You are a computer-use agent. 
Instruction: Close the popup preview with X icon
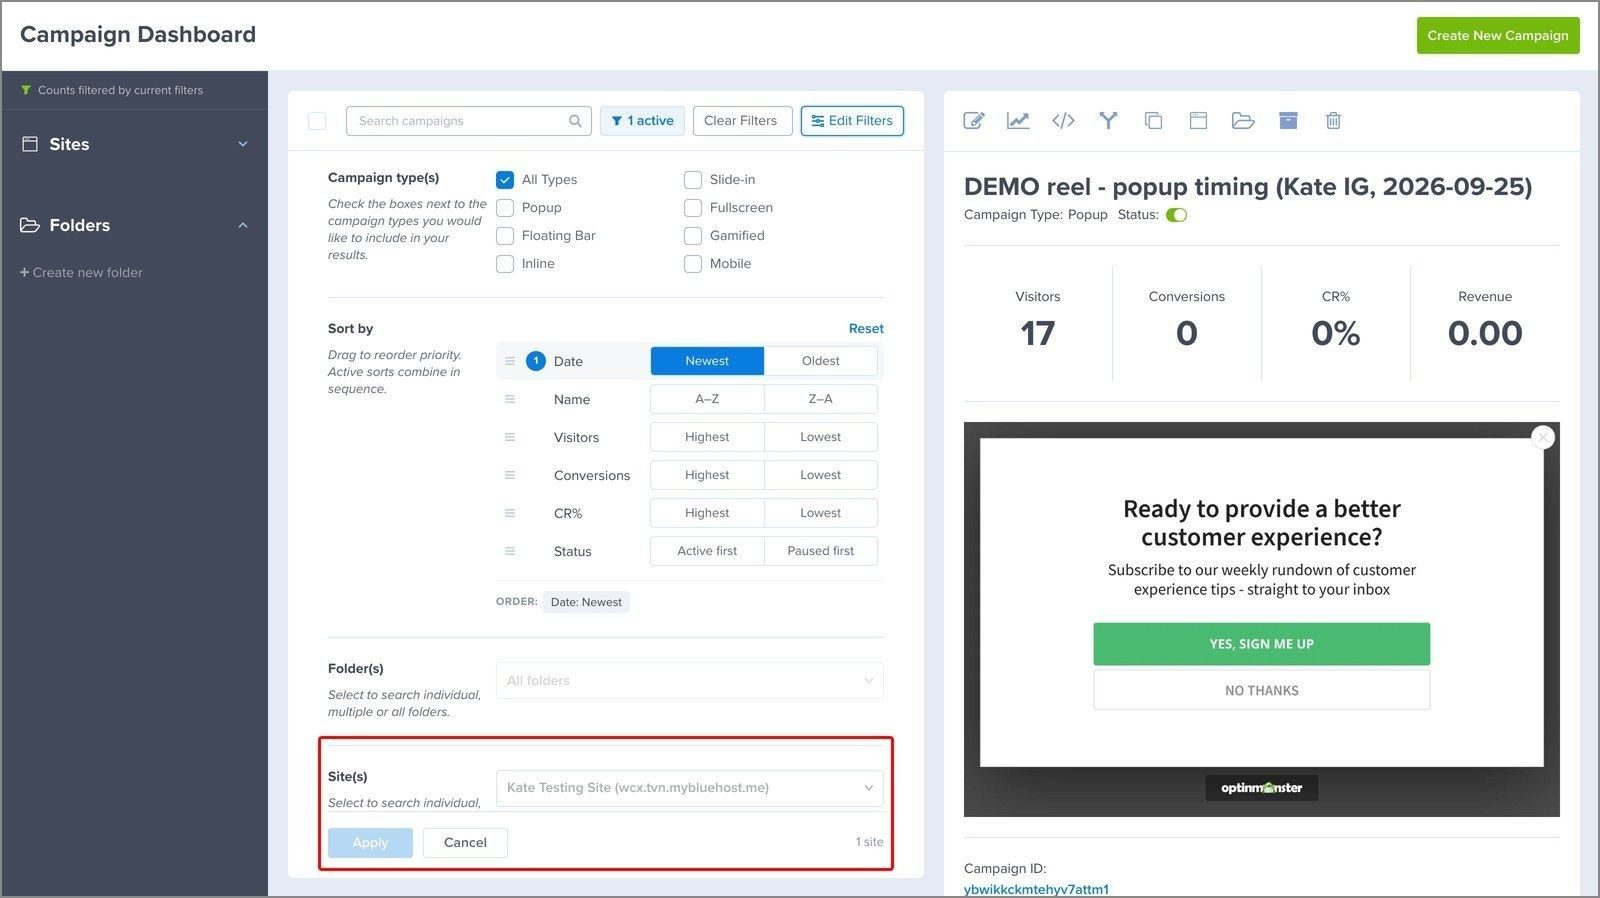click(x=1543, y=437)
